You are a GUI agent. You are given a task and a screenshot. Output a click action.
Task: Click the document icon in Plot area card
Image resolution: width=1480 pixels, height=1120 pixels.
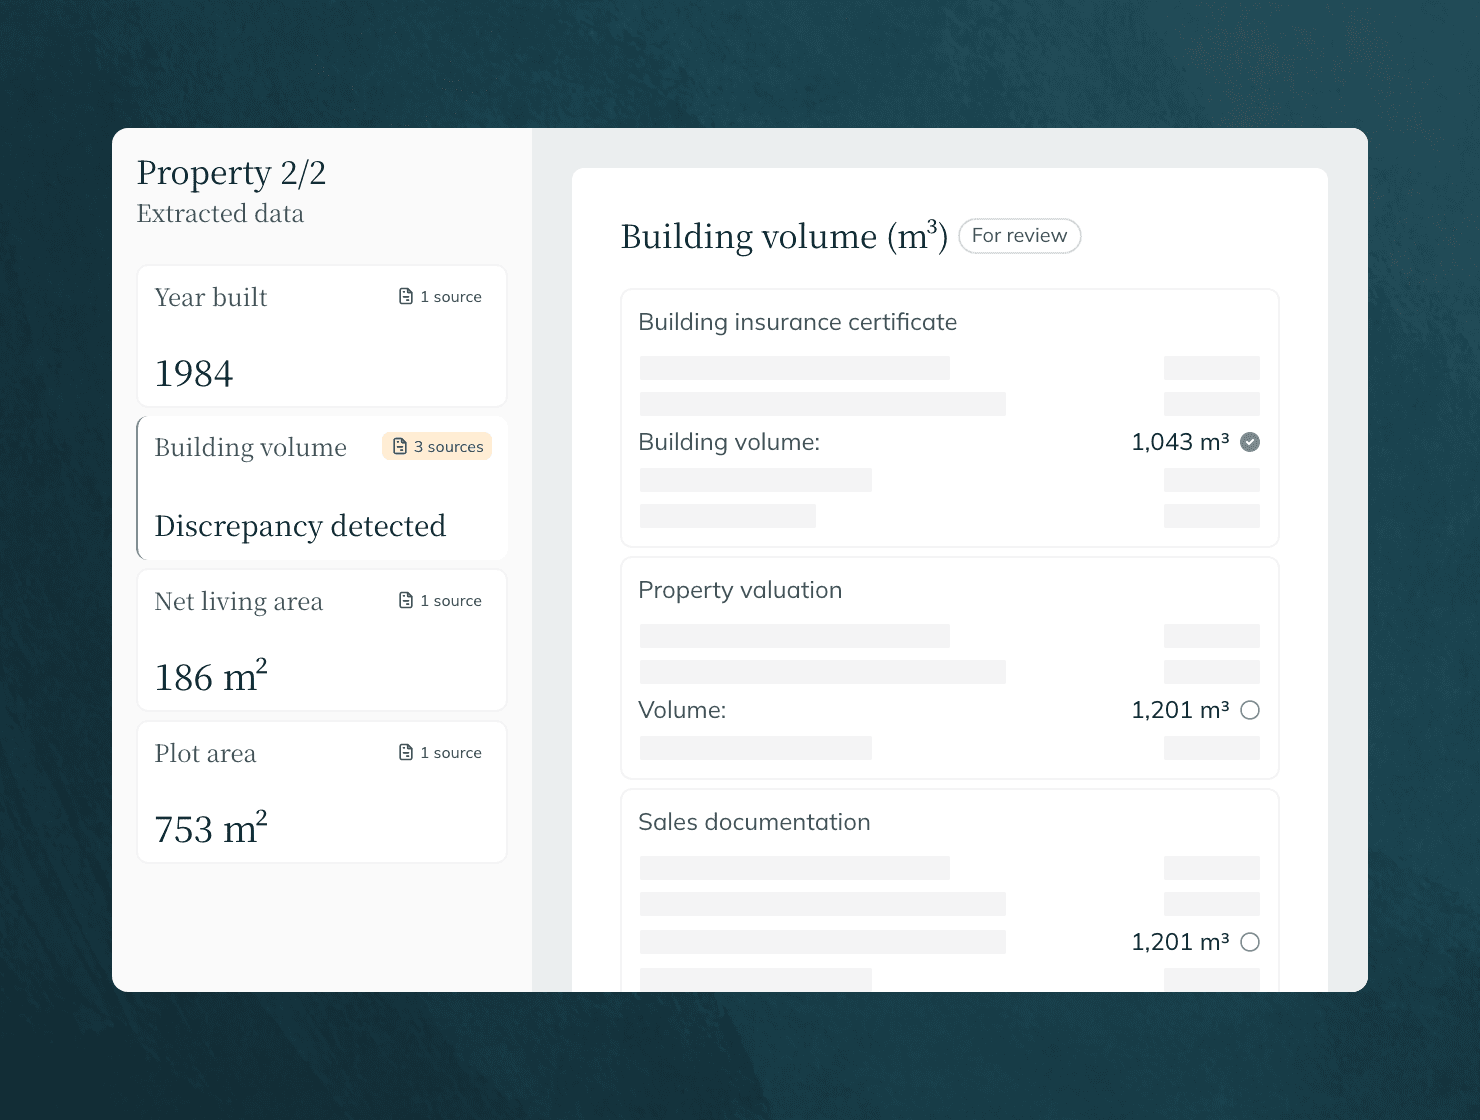pyautogui.click(x=406, y=753)
